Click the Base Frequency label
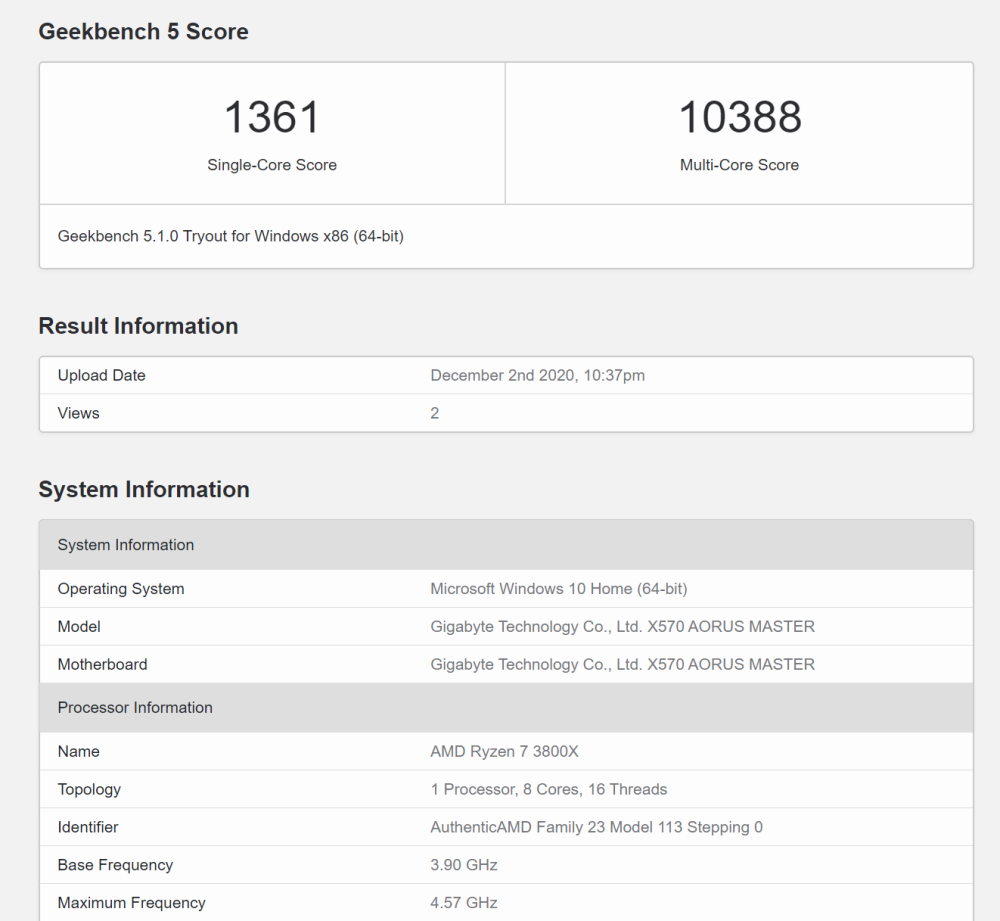 (115, 865)
